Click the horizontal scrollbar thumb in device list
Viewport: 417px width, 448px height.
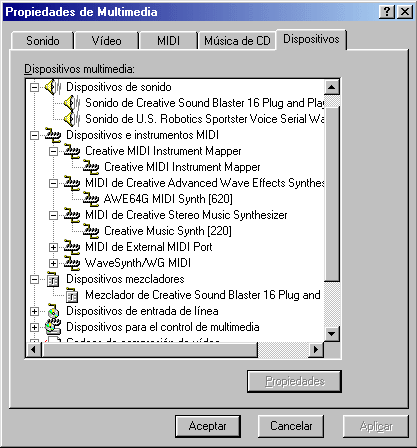click(x=150, y=349)
